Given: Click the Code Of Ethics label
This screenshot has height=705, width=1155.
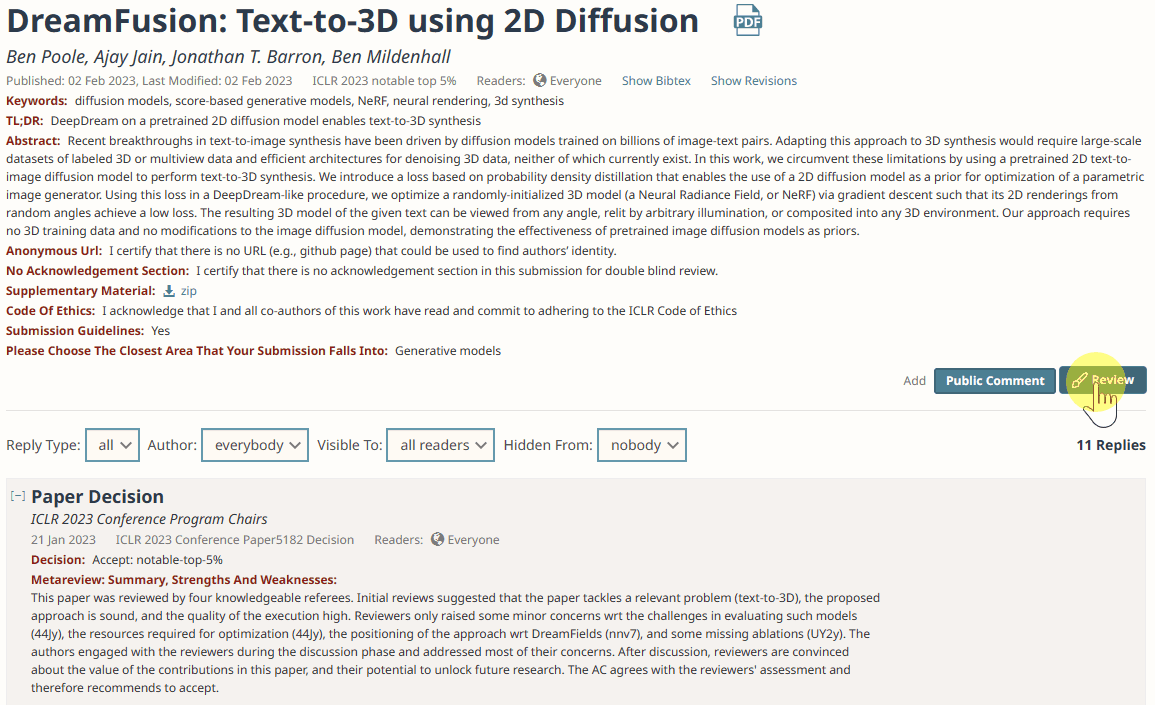Looking at the screenshot, I should (51, 311).
